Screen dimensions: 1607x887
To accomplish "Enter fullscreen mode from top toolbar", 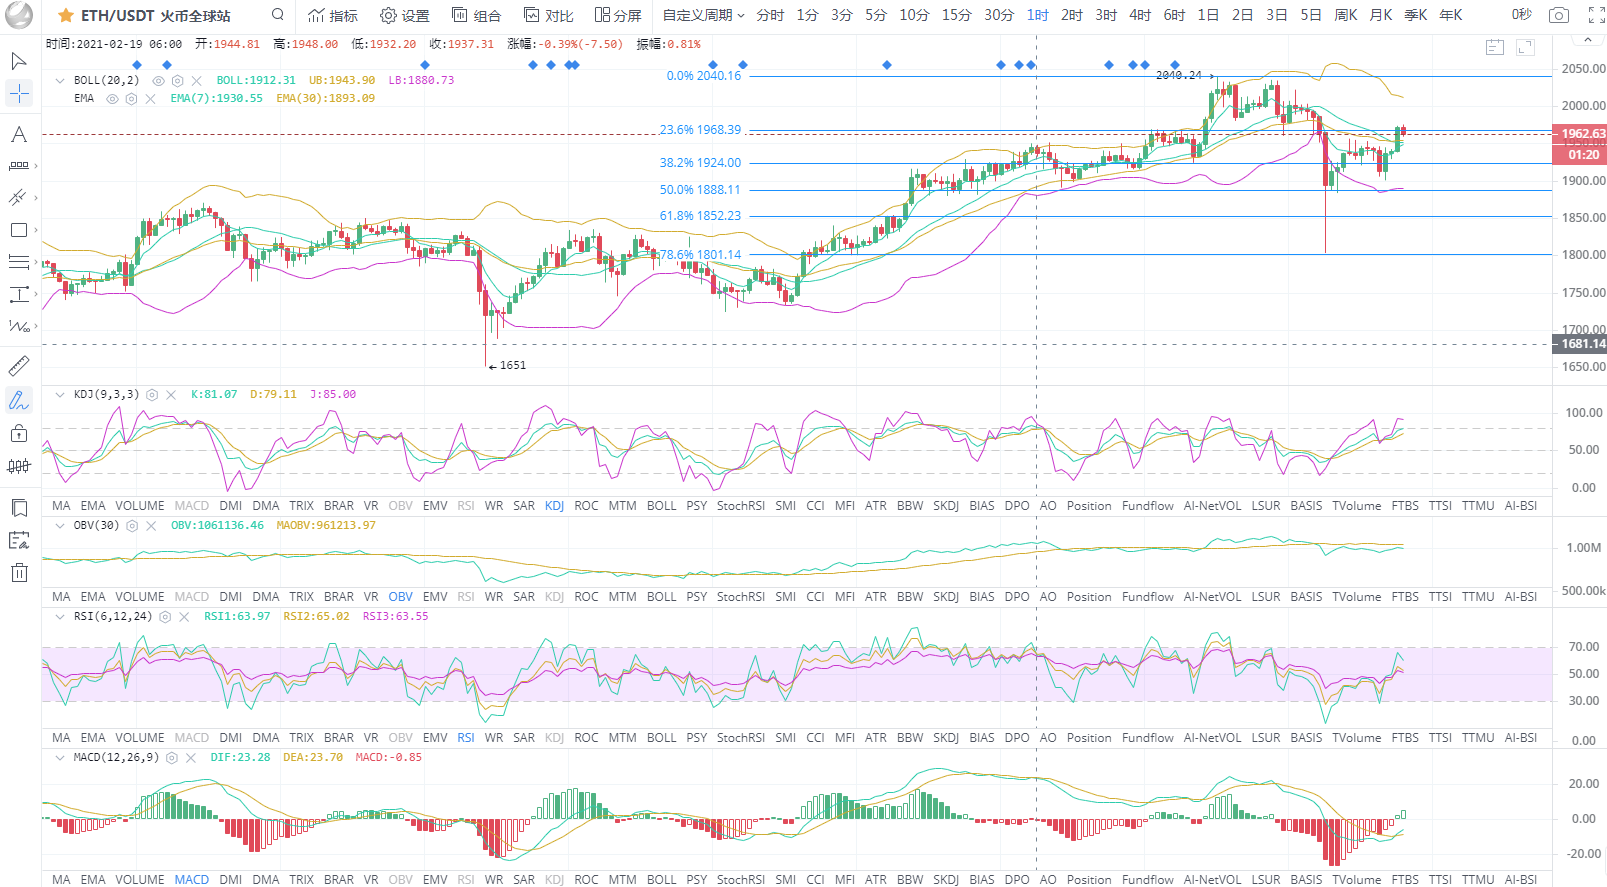I will (x=1596, y=15).
